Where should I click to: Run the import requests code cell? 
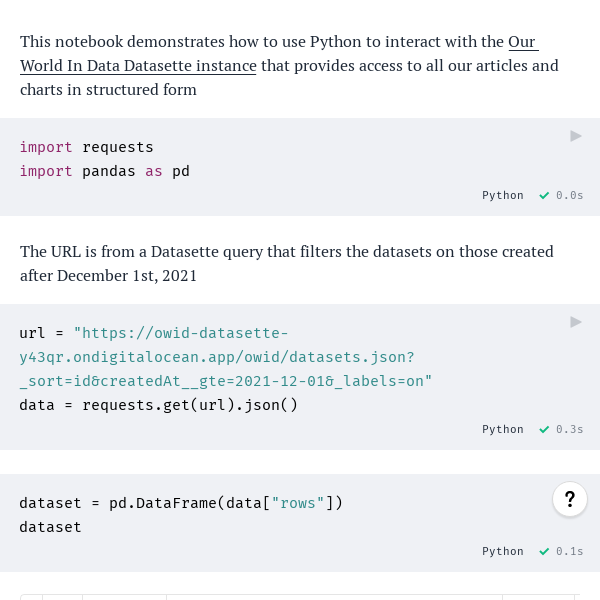[x=576, y=136]
